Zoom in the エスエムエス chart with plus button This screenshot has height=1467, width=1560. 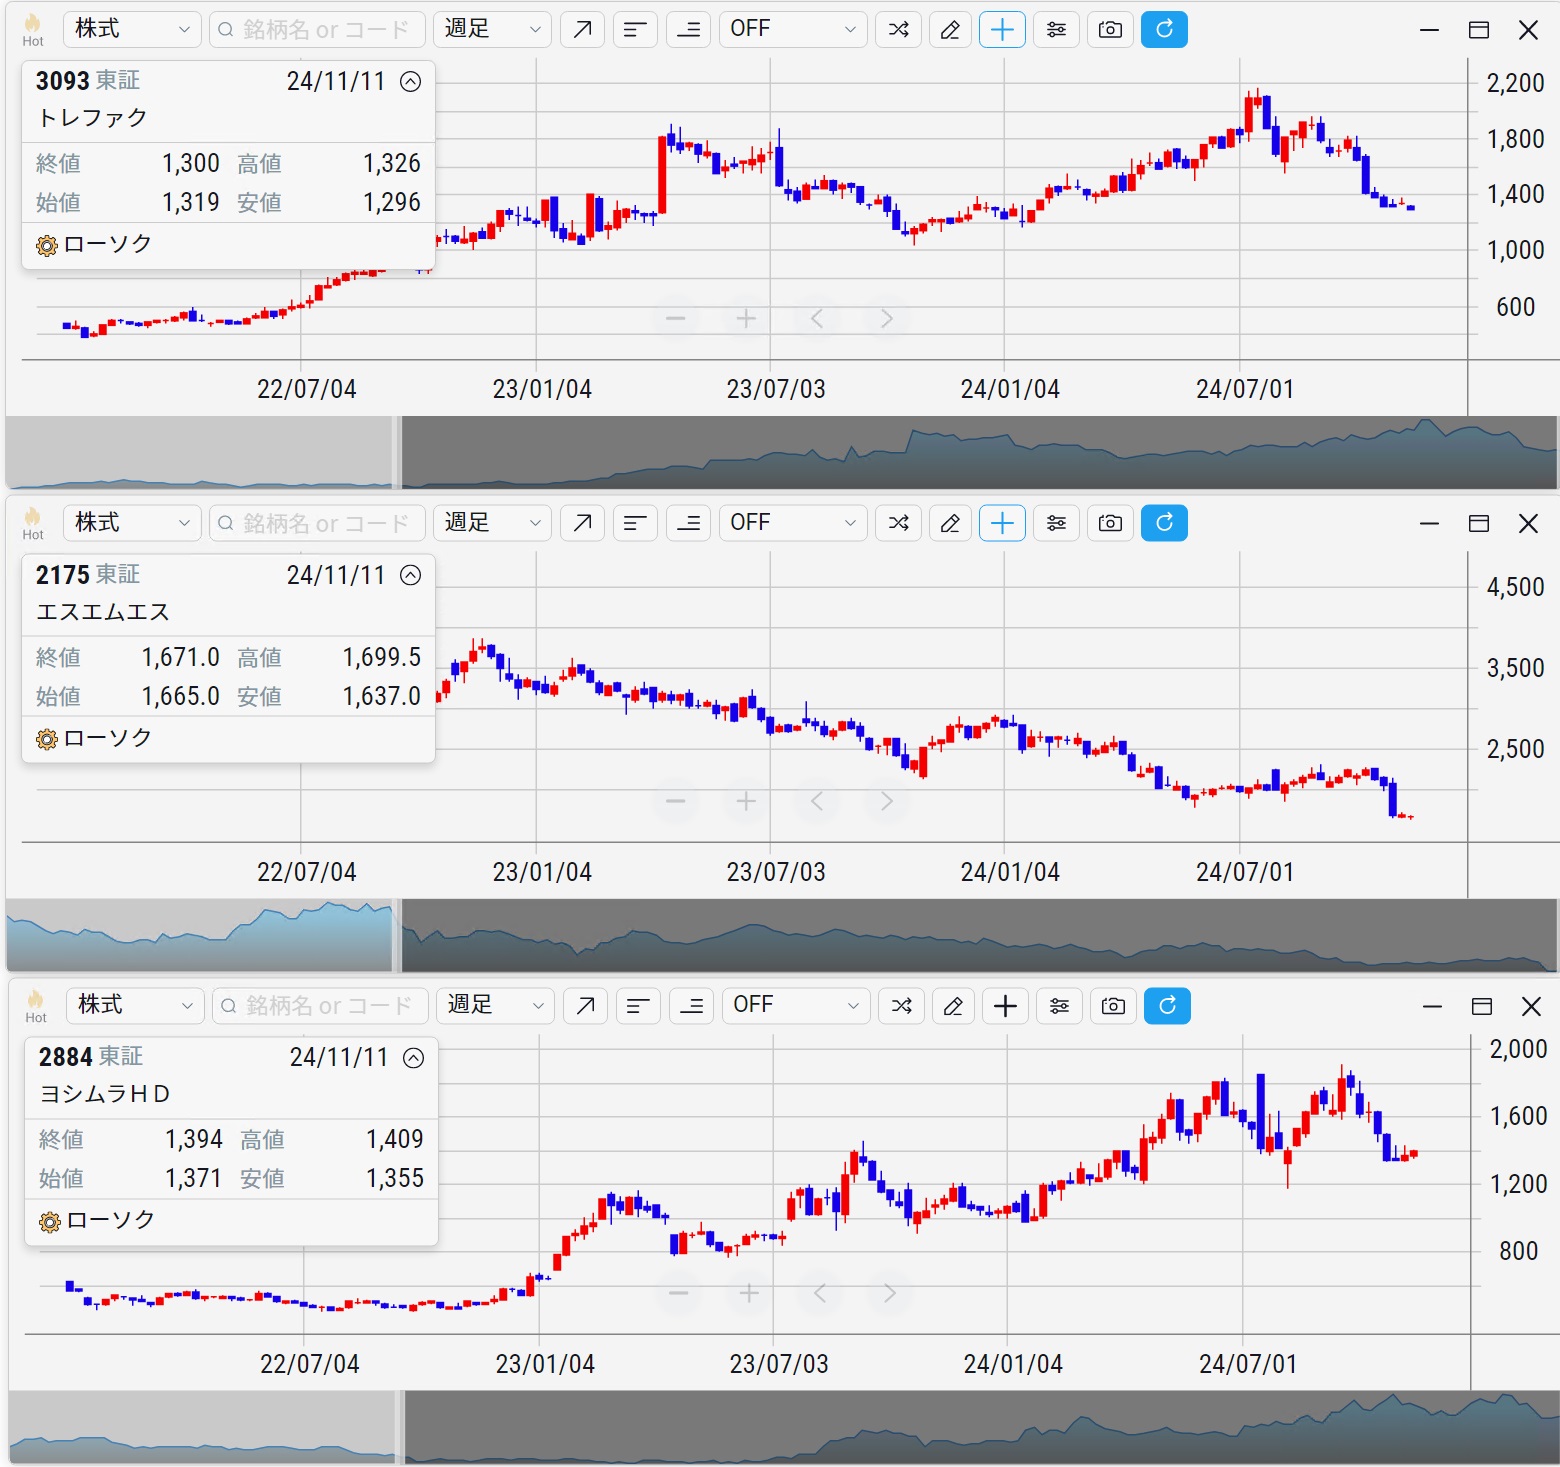745,801
